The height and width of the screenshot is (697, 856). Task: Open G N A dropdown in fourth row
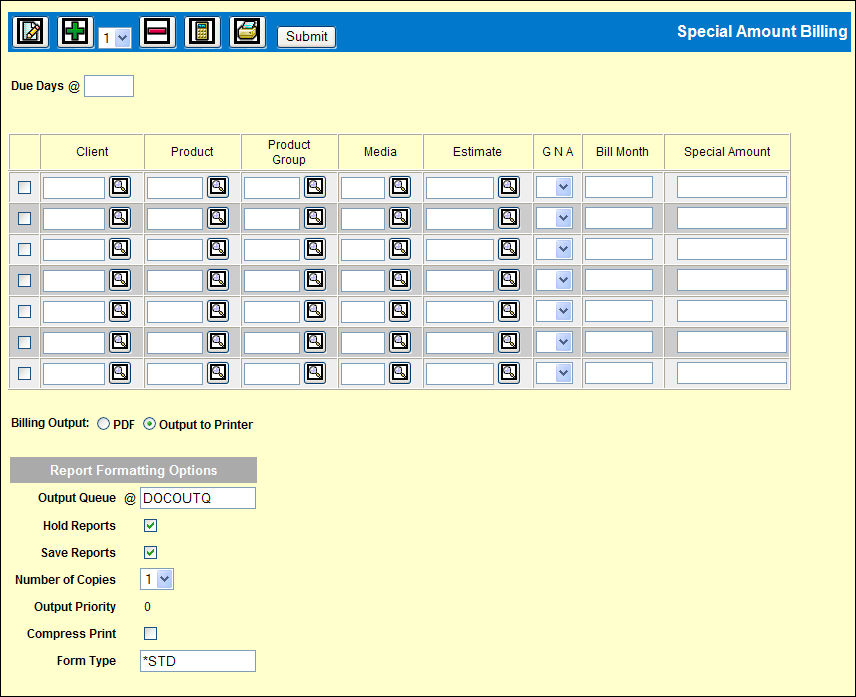click(x=555, y=280)
